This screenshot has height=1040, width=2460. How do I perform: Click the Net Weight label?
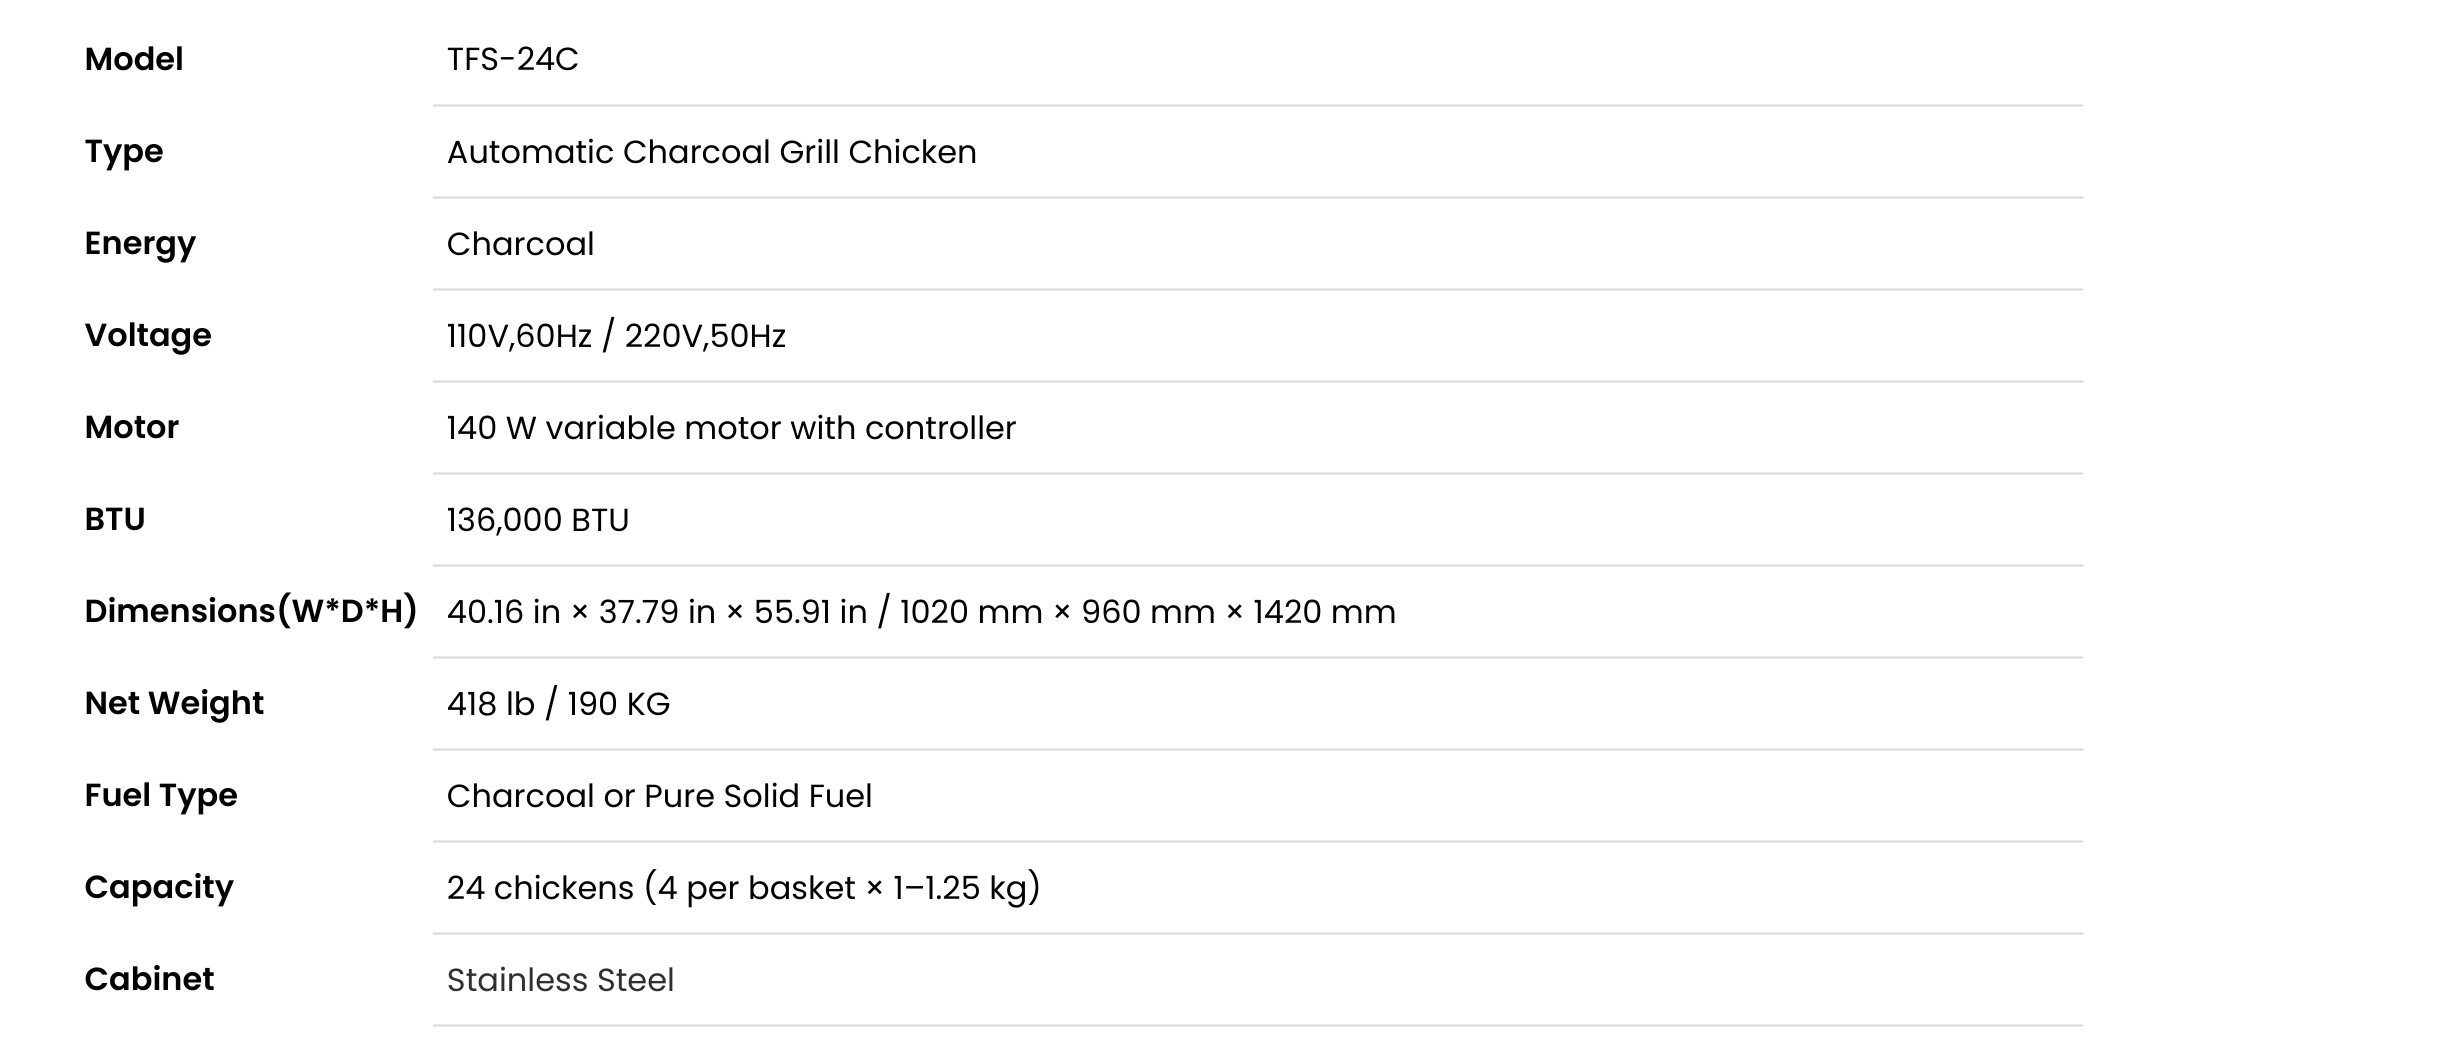point(174,704)
